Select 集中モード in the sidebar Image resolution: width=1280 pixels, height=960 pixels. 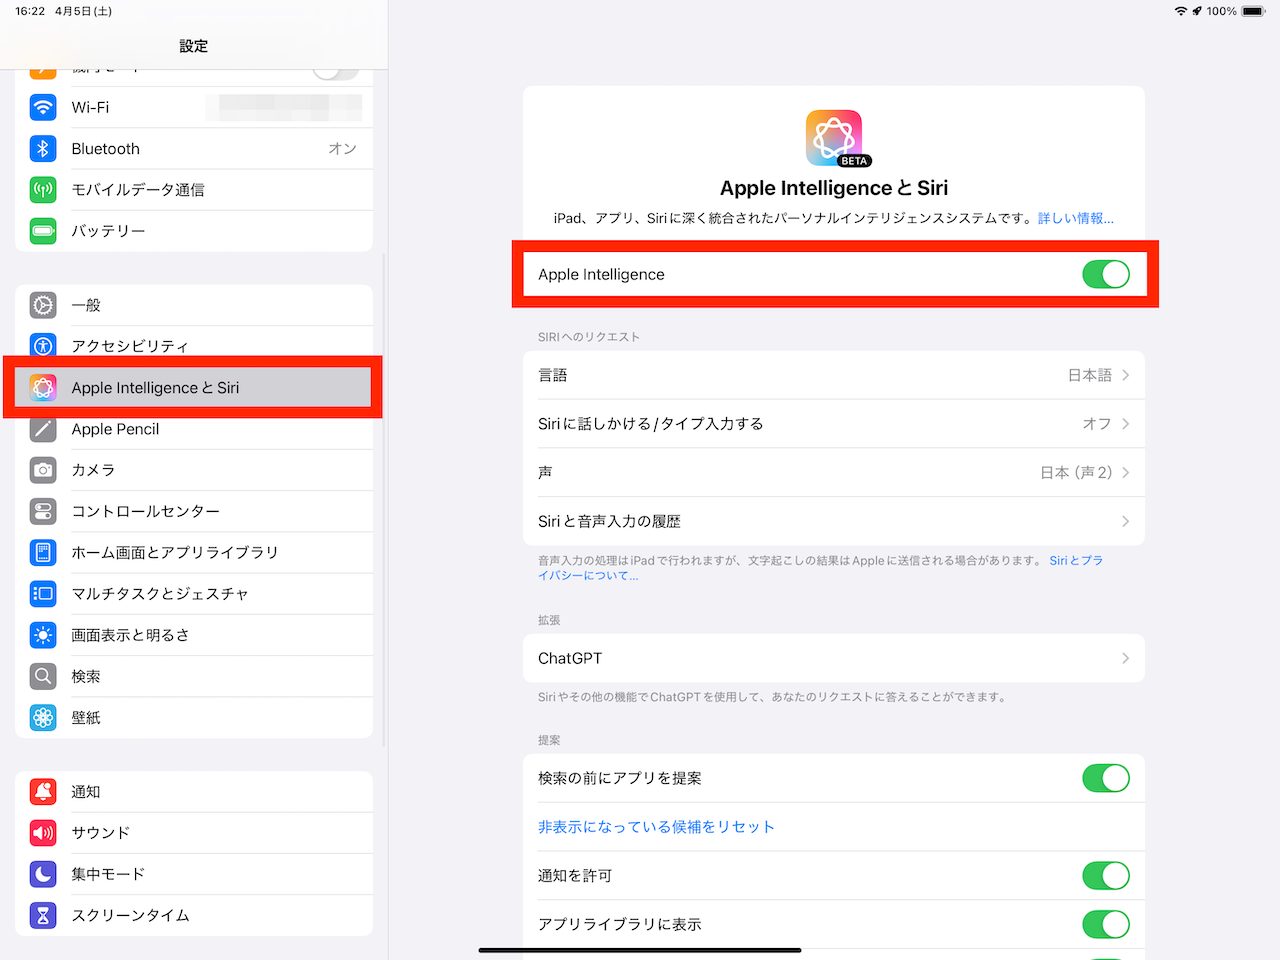pos(194,874)
